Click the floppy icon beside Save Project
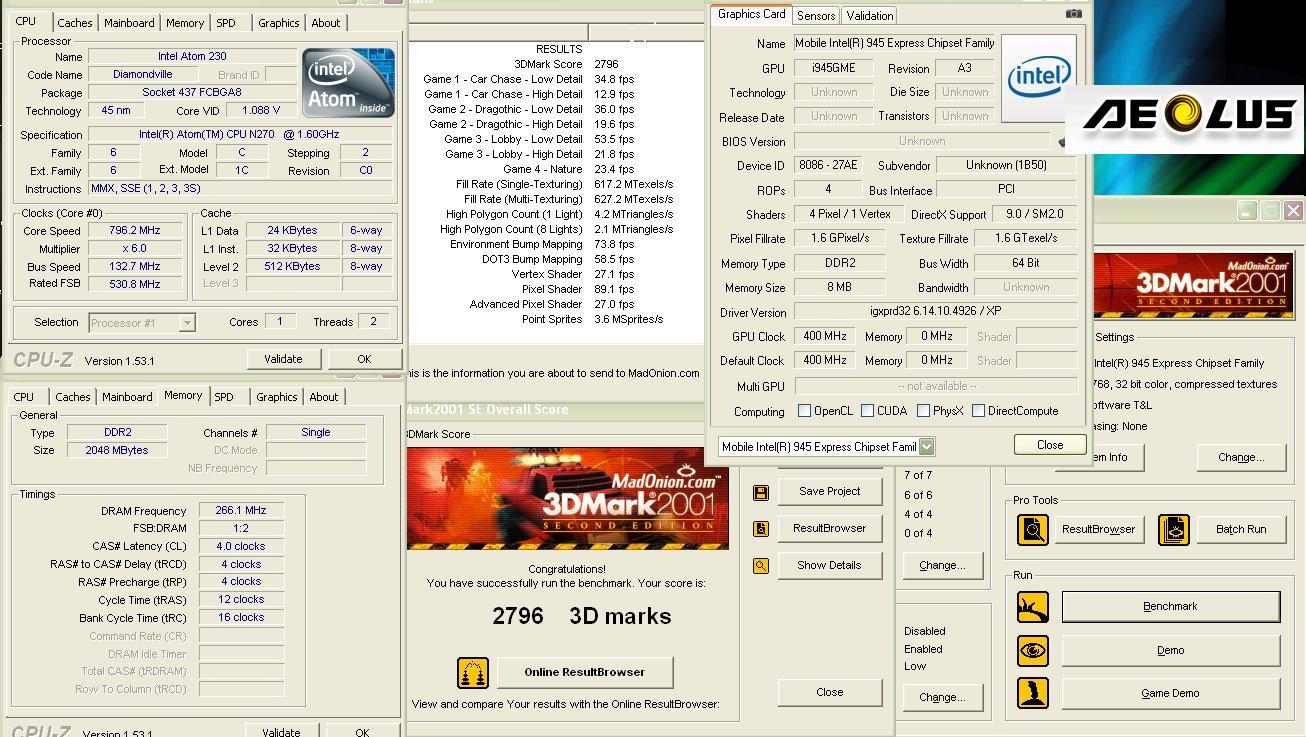 click(761, 492)
